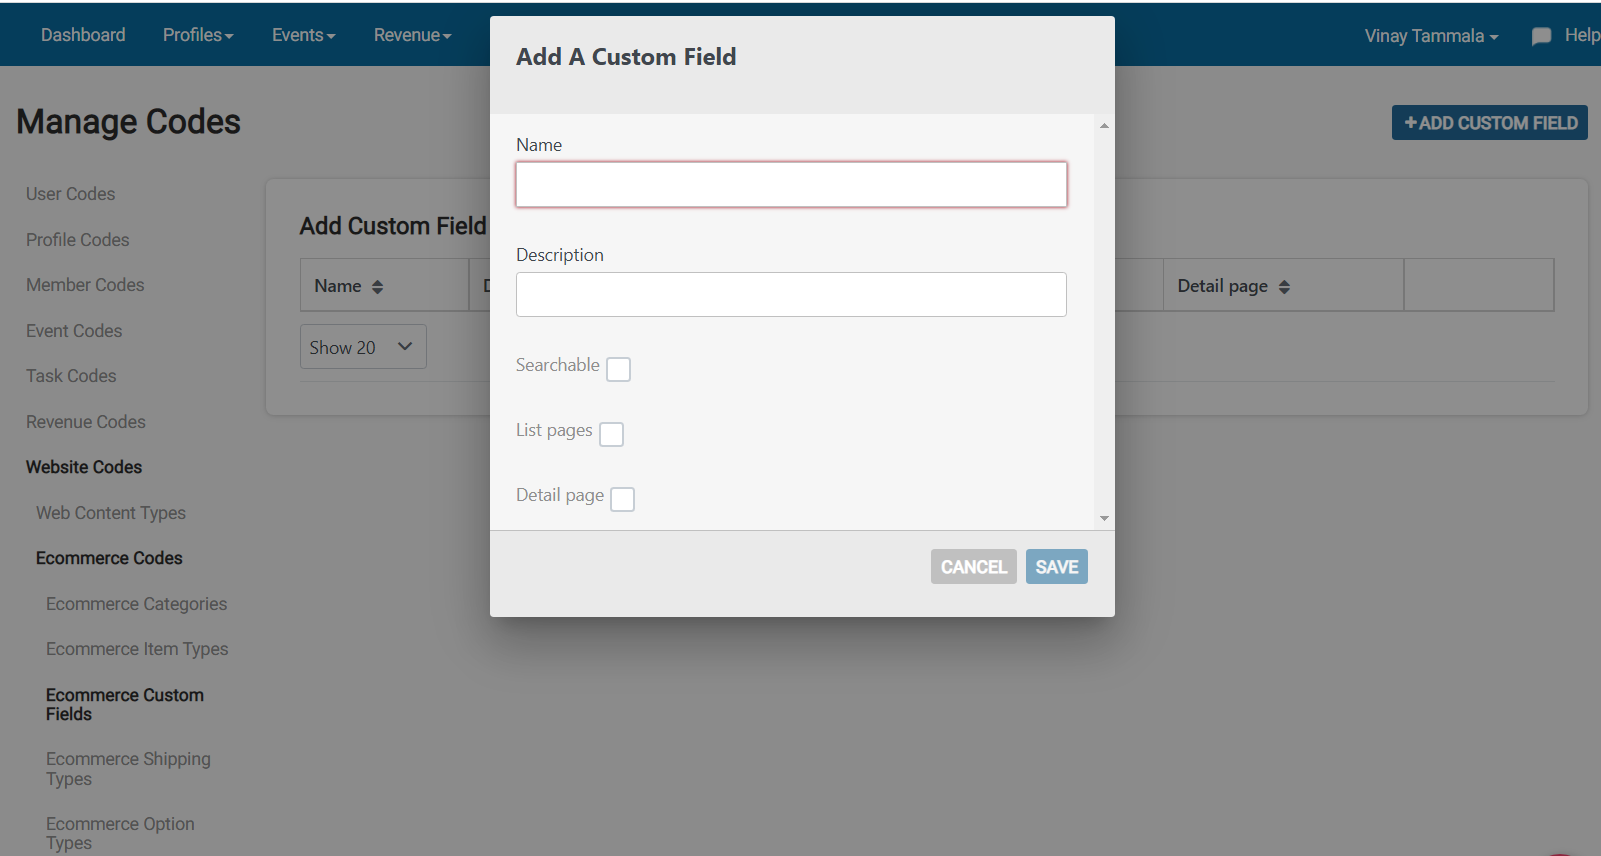This screenshot has width=1601, height=856.
Task: Tick the Detail page checkbox
Action: 622,499
